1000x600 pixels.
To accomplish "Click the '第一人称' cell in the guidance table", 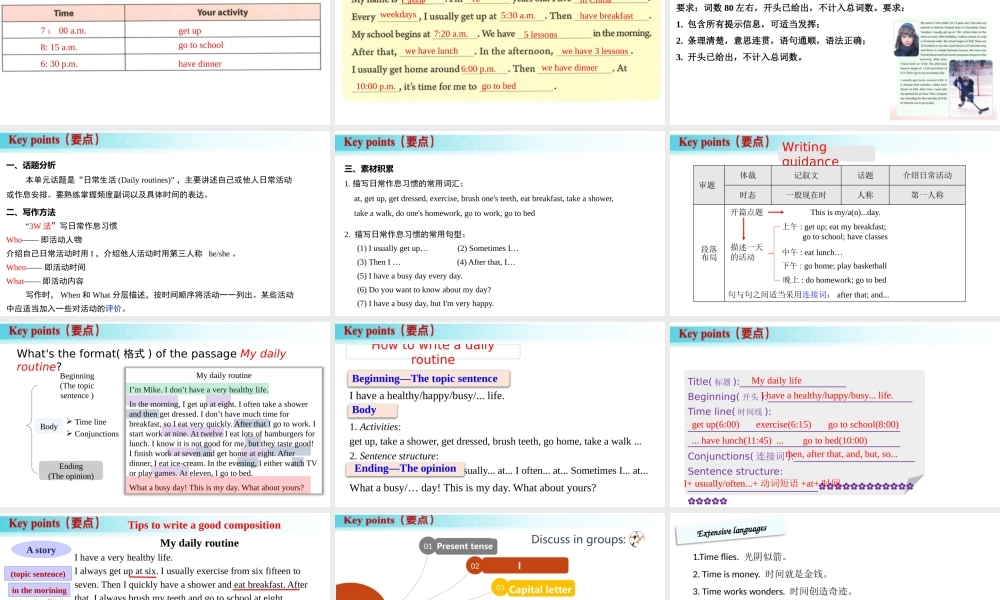I will (x=927, y=194).
